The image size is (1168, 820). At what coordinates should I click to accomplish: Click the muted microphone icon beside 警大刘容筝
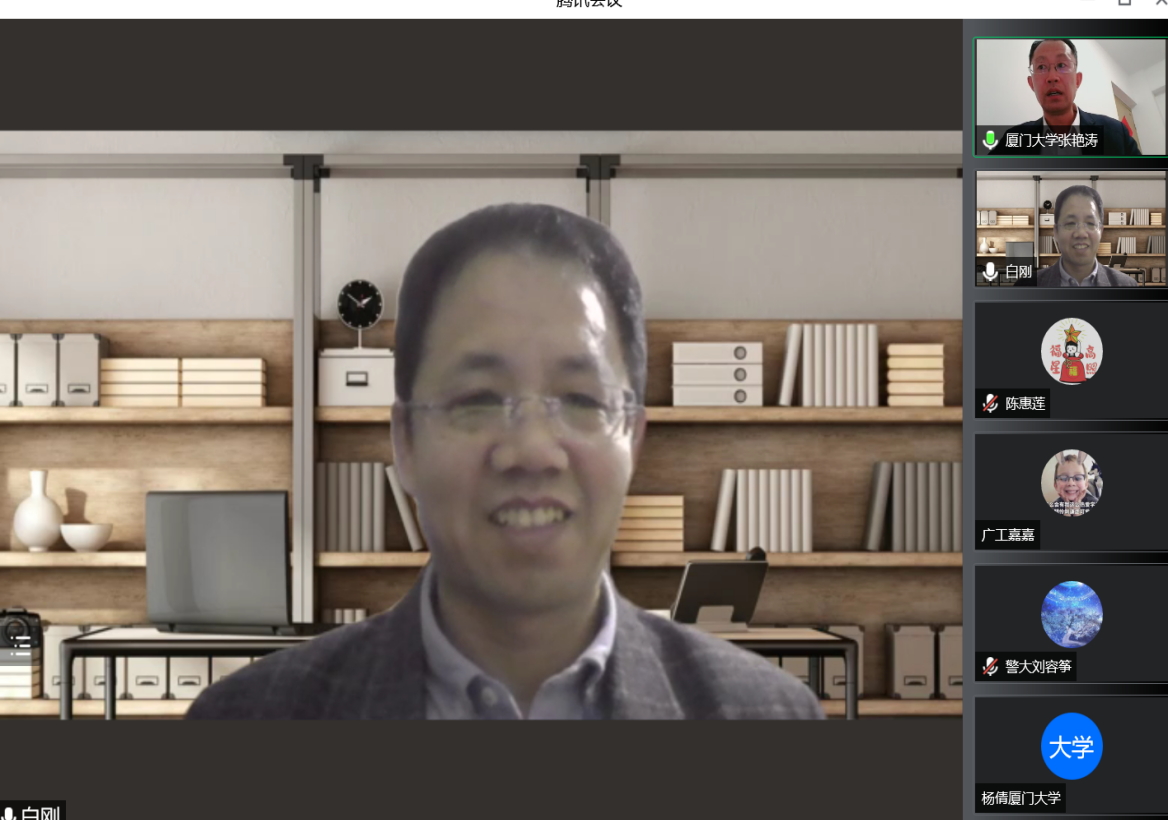[990, 666]
